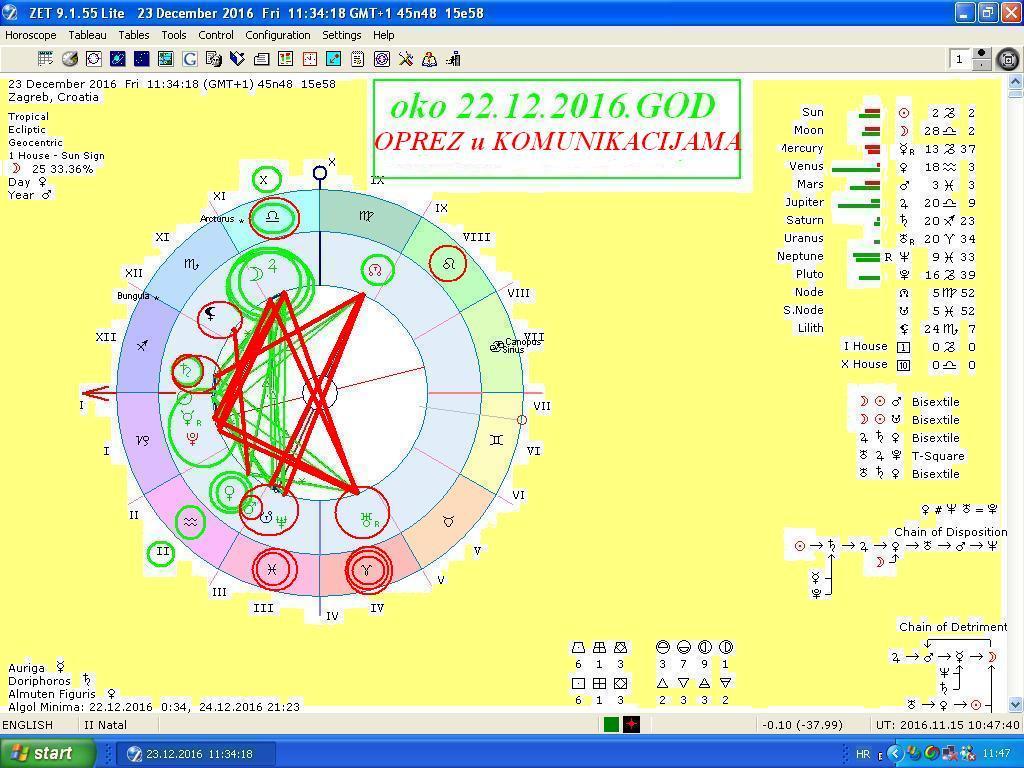Viewport: 1024px width, 768px height.
Task: Click the crossed tools settings icon
Action: pyautogui.click(x=406, y=59)
